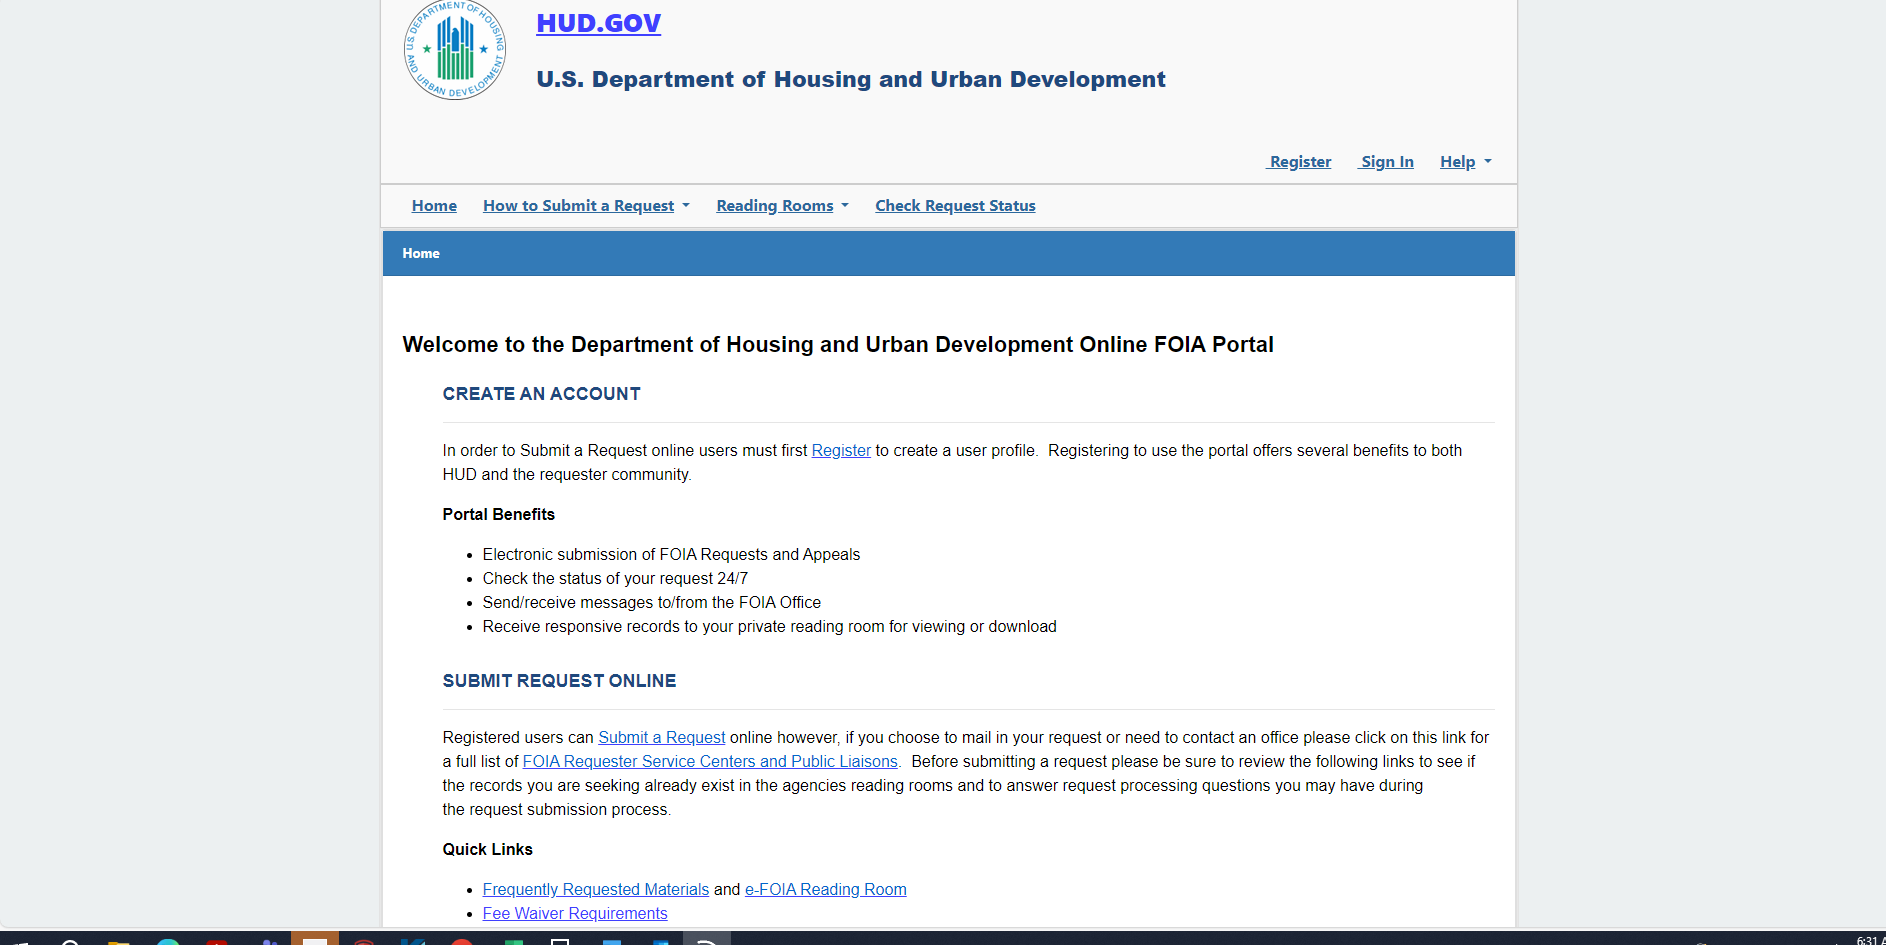Click the Welcome FOIA Portal page heading

click(837, 345)
